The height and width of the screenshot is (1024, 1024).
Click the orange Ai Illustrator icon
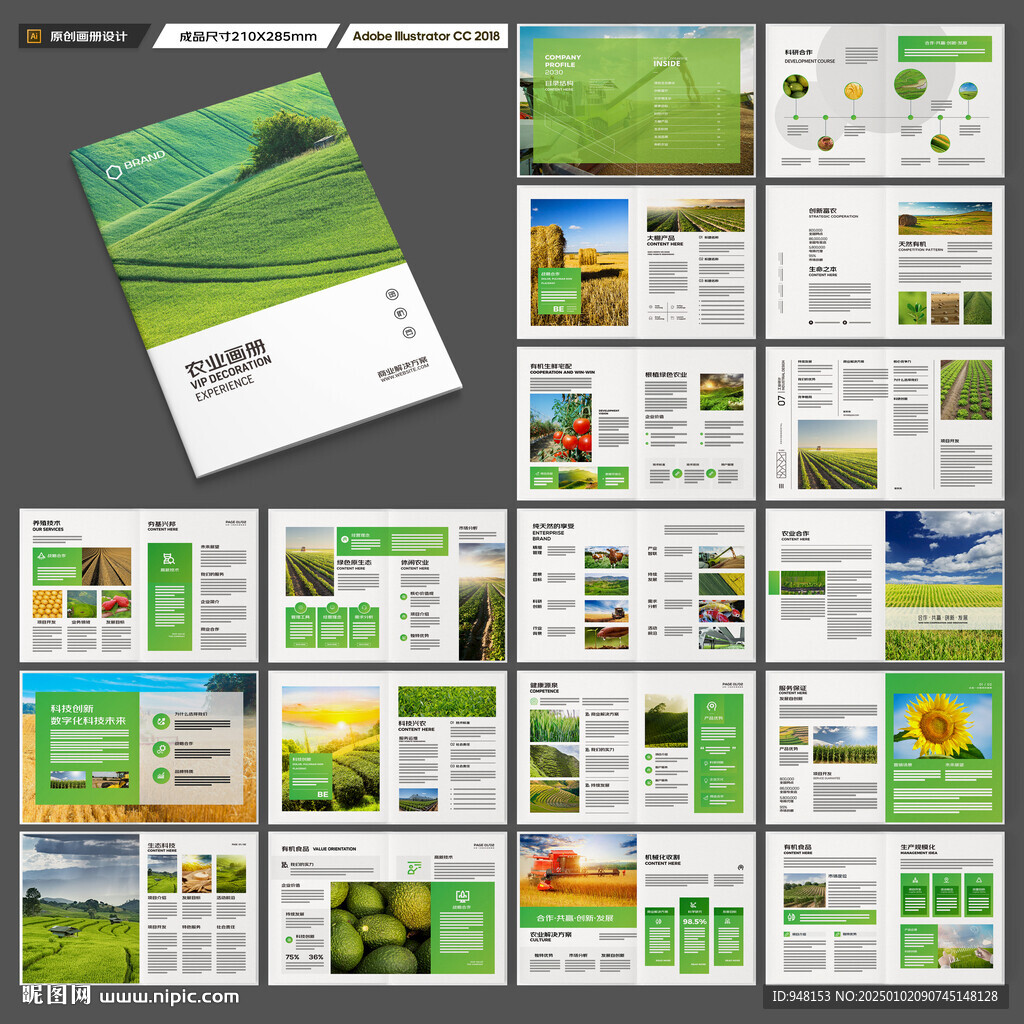34,37
